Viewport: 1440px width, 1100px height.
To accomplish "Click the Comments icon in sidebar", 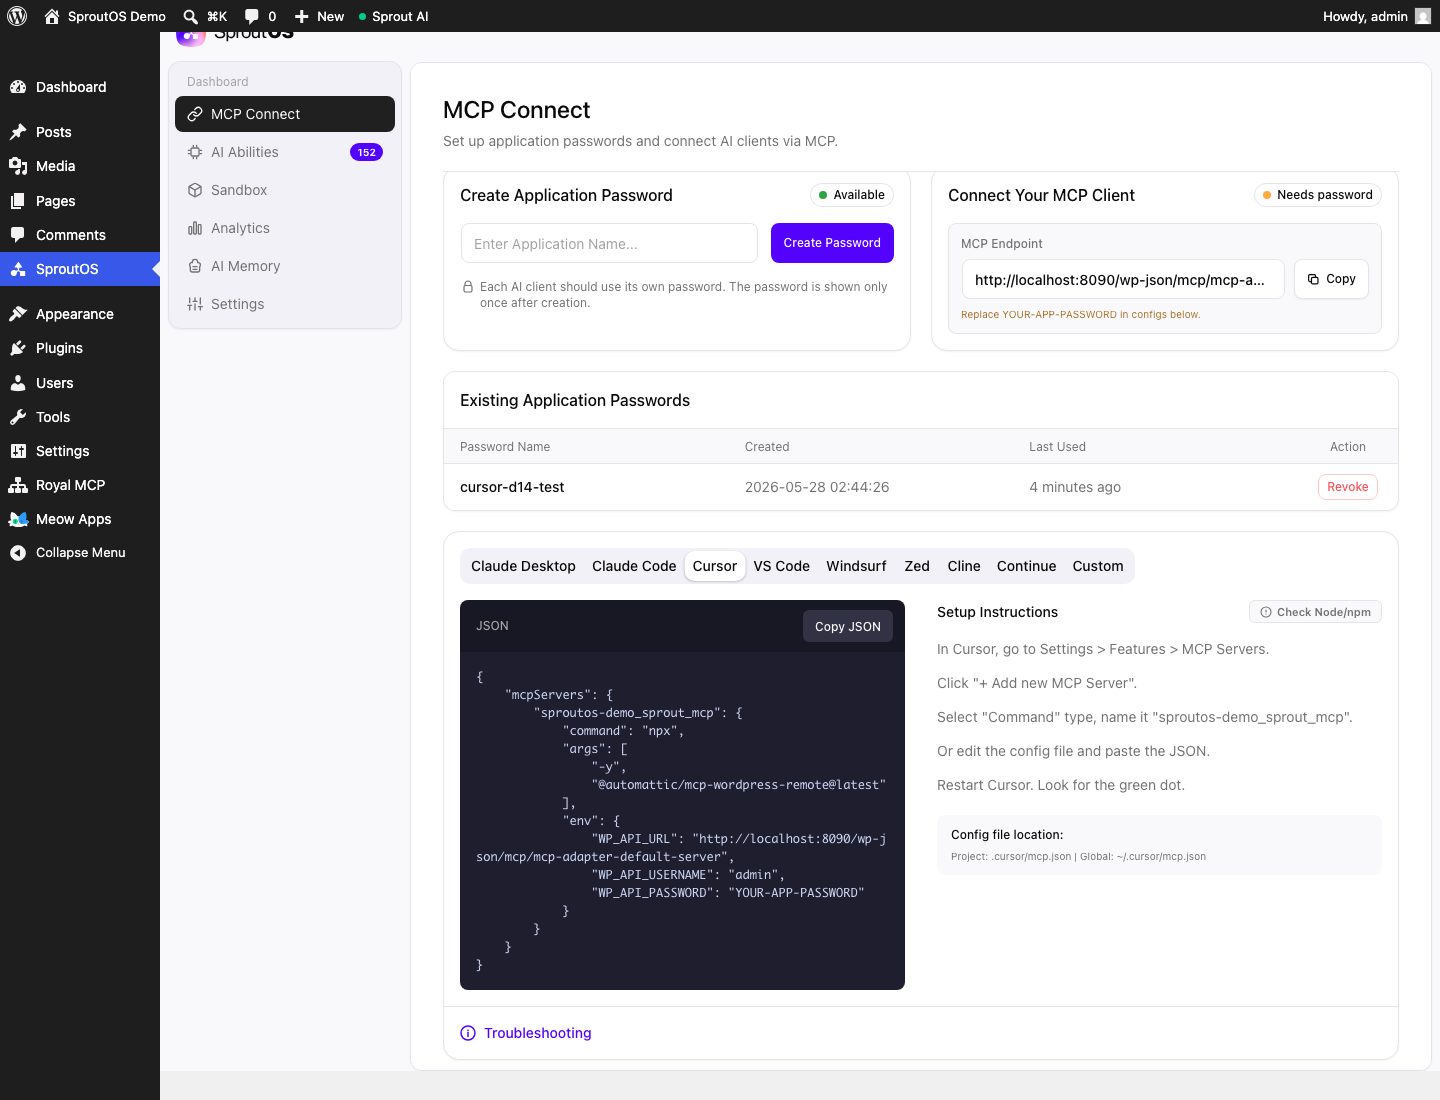I will (x=18, y=235).
